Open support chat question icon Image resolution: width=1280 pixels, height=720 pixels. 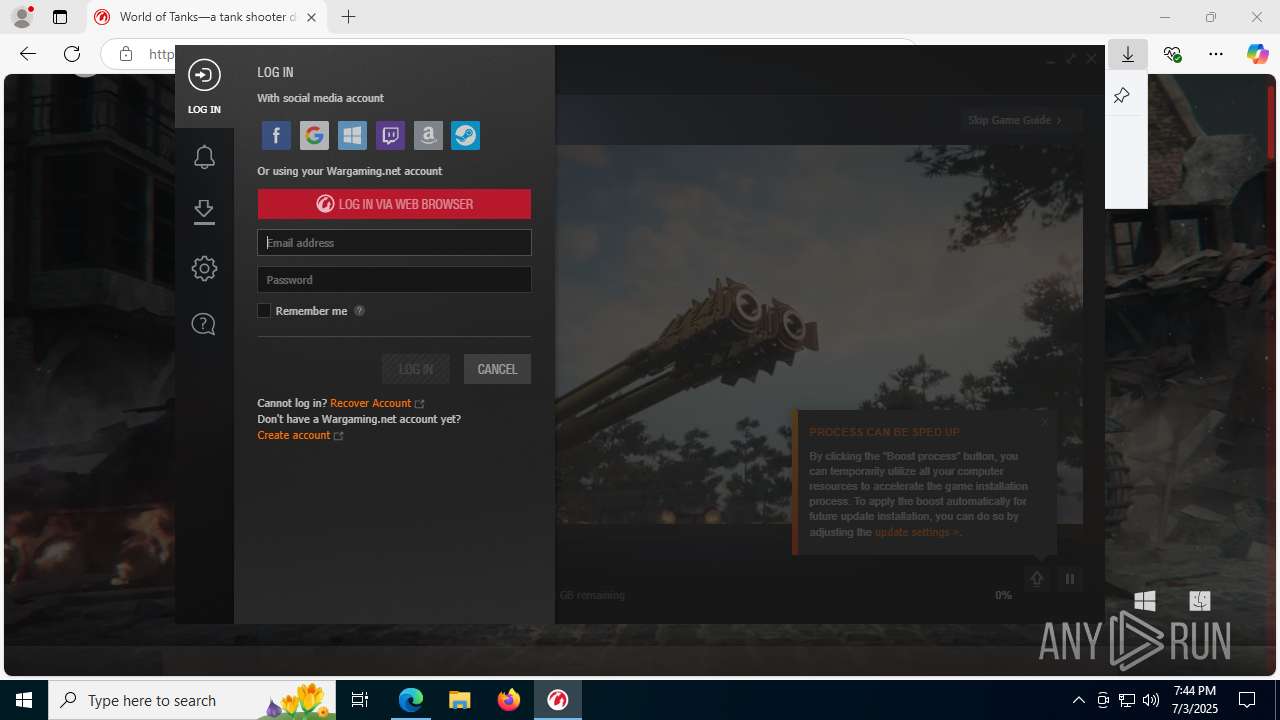point(204,324)
